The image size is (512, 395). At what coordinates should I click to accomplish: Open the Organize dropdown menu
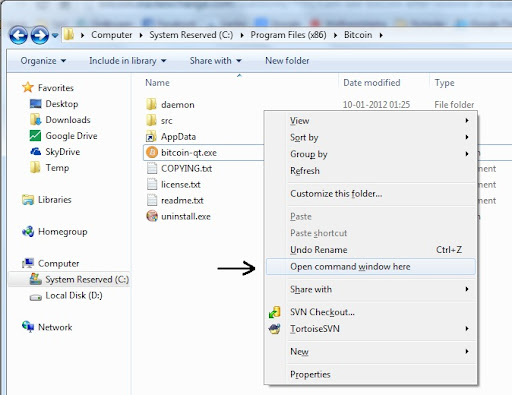point(43,61)
